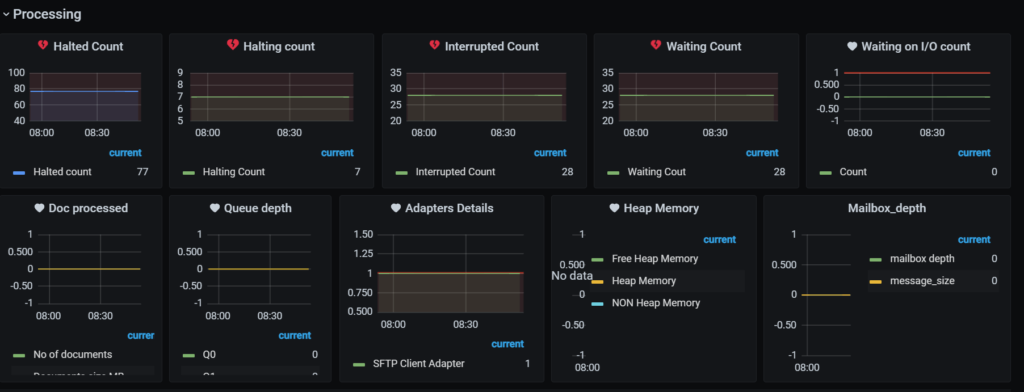The image size is (1024, 392).
Task: Click heart icon on Adapters Details panel
Action: [x=395, y=208]
